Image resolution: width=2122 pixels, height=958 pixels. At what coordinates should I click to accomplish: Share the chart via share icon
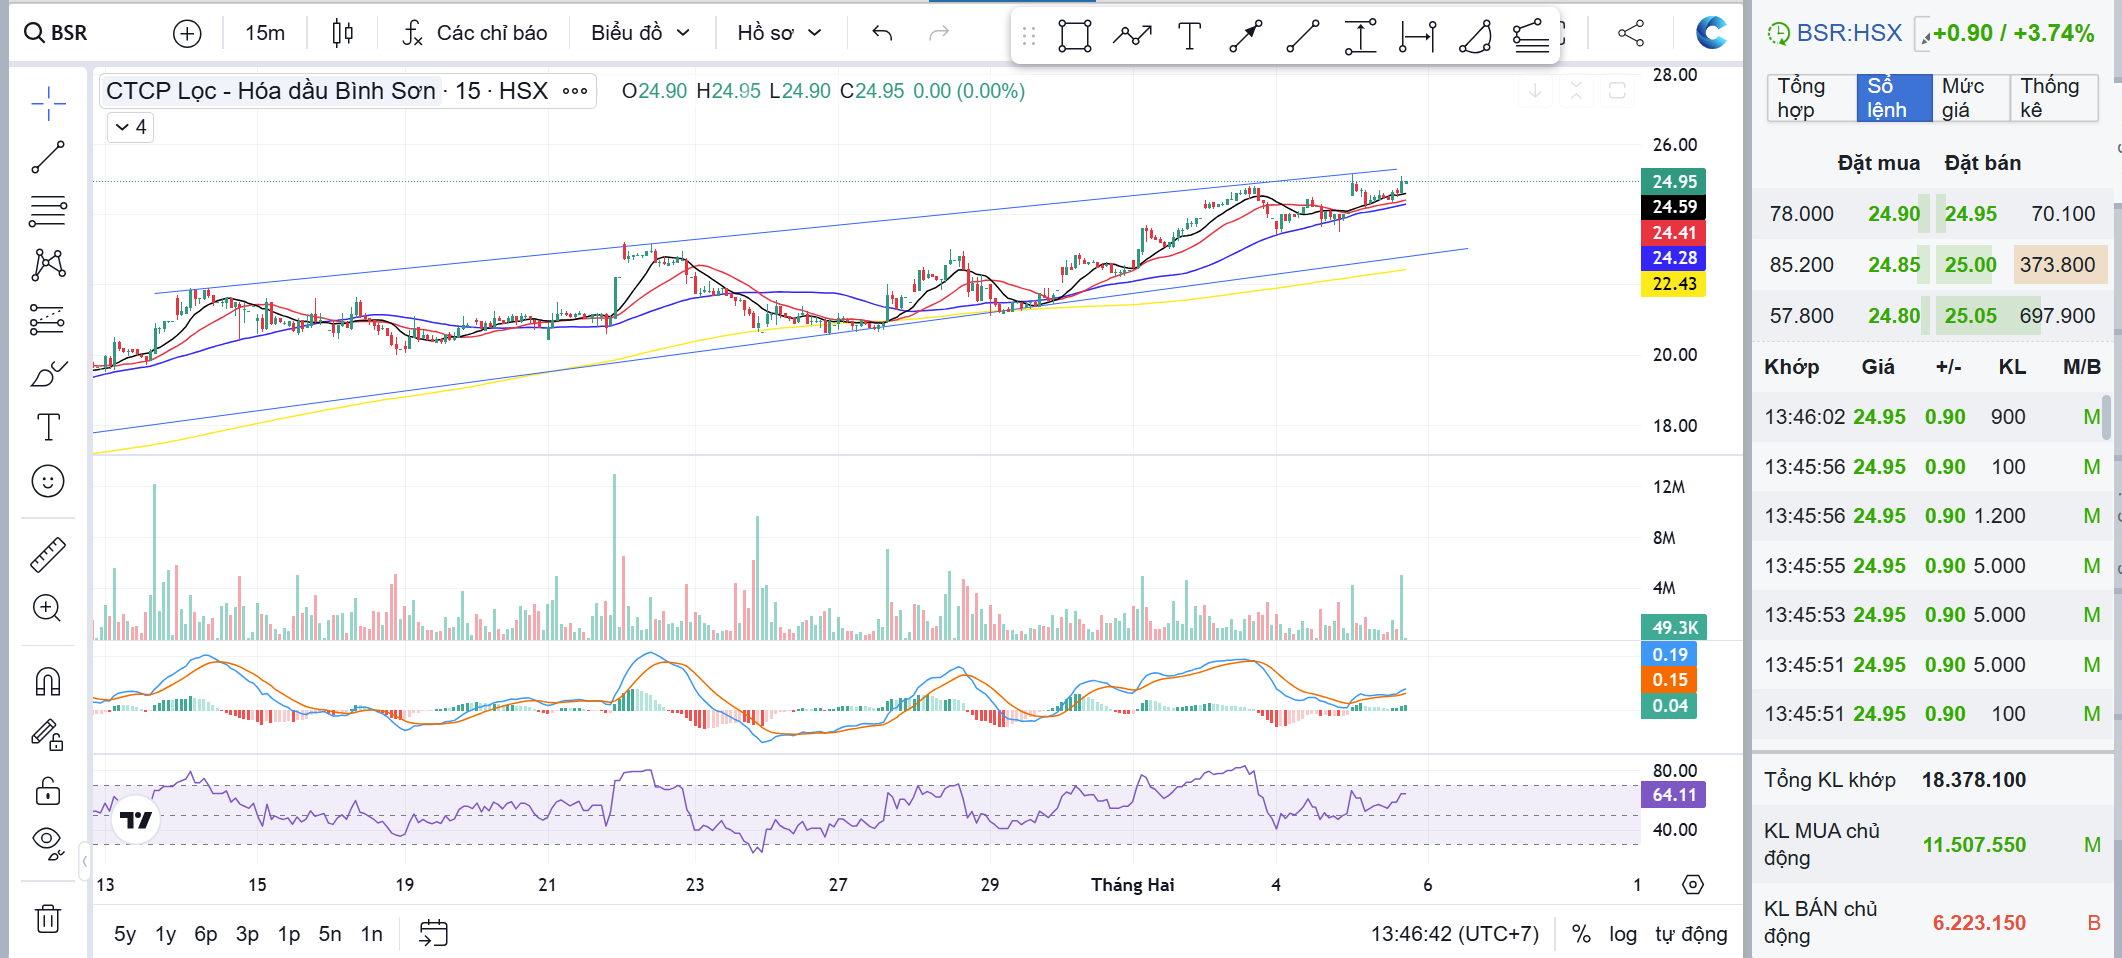coord(1631,33)
